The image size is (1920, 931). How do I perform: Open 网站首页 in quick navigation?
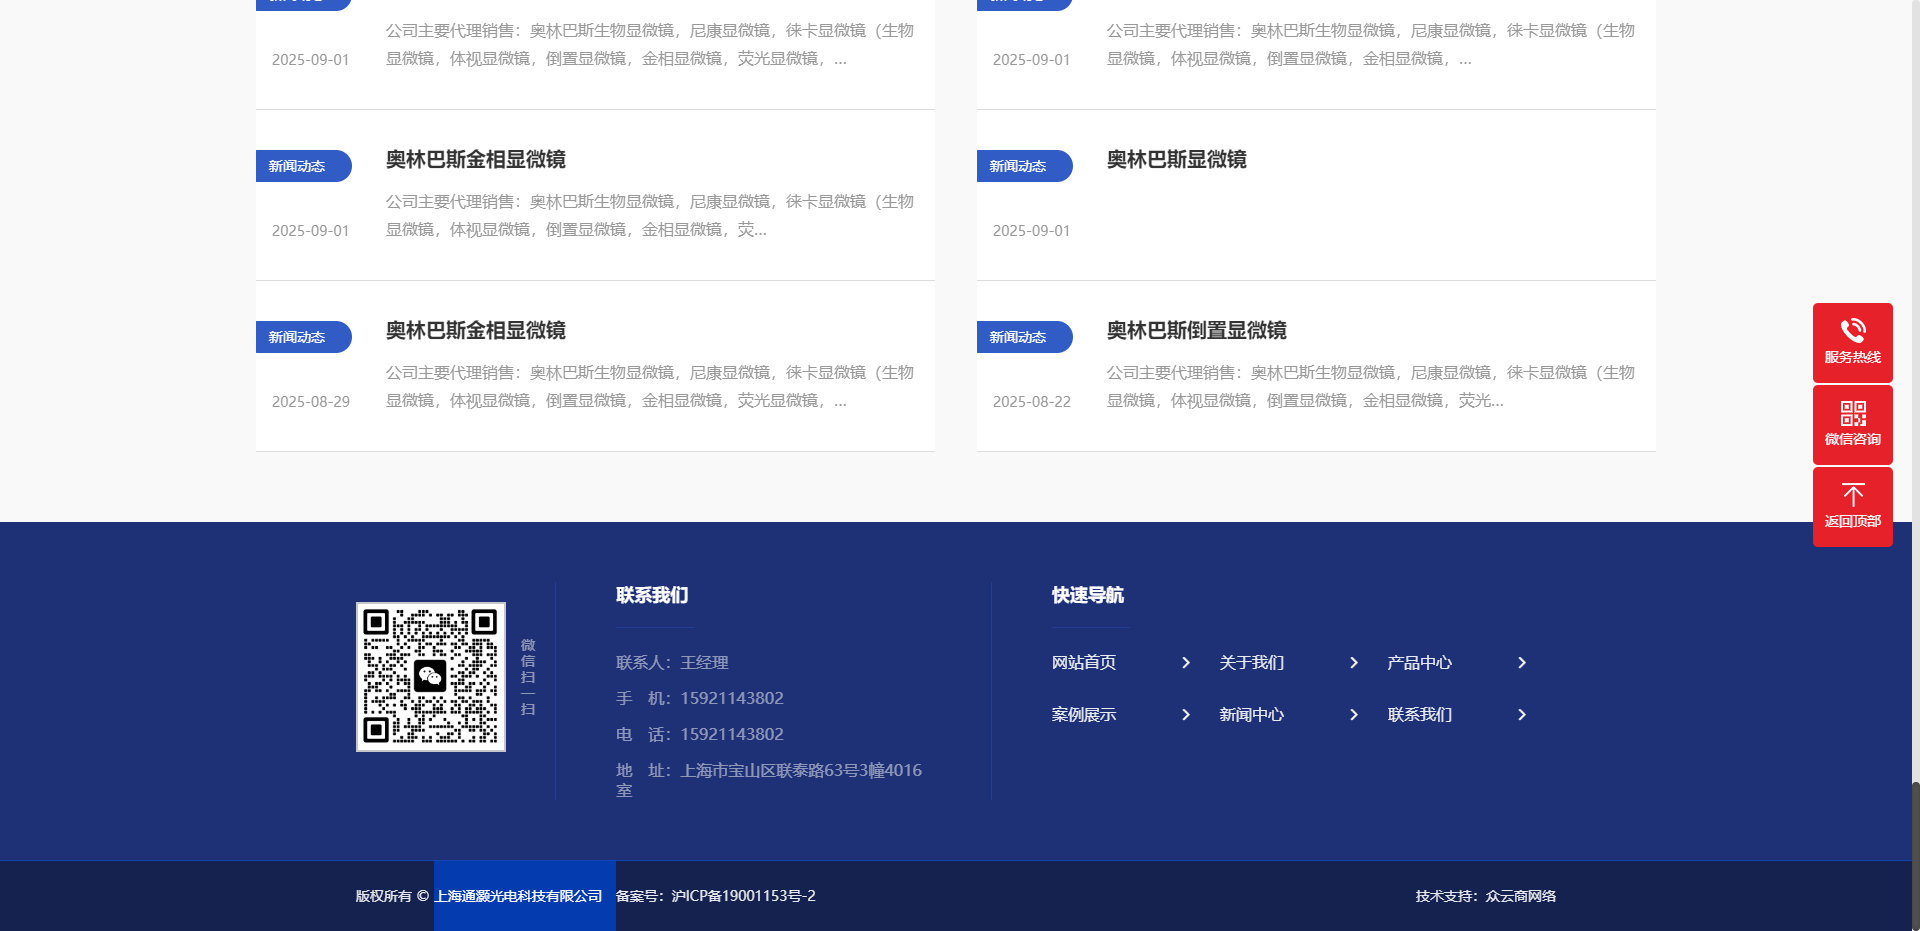pos(1083,663)
